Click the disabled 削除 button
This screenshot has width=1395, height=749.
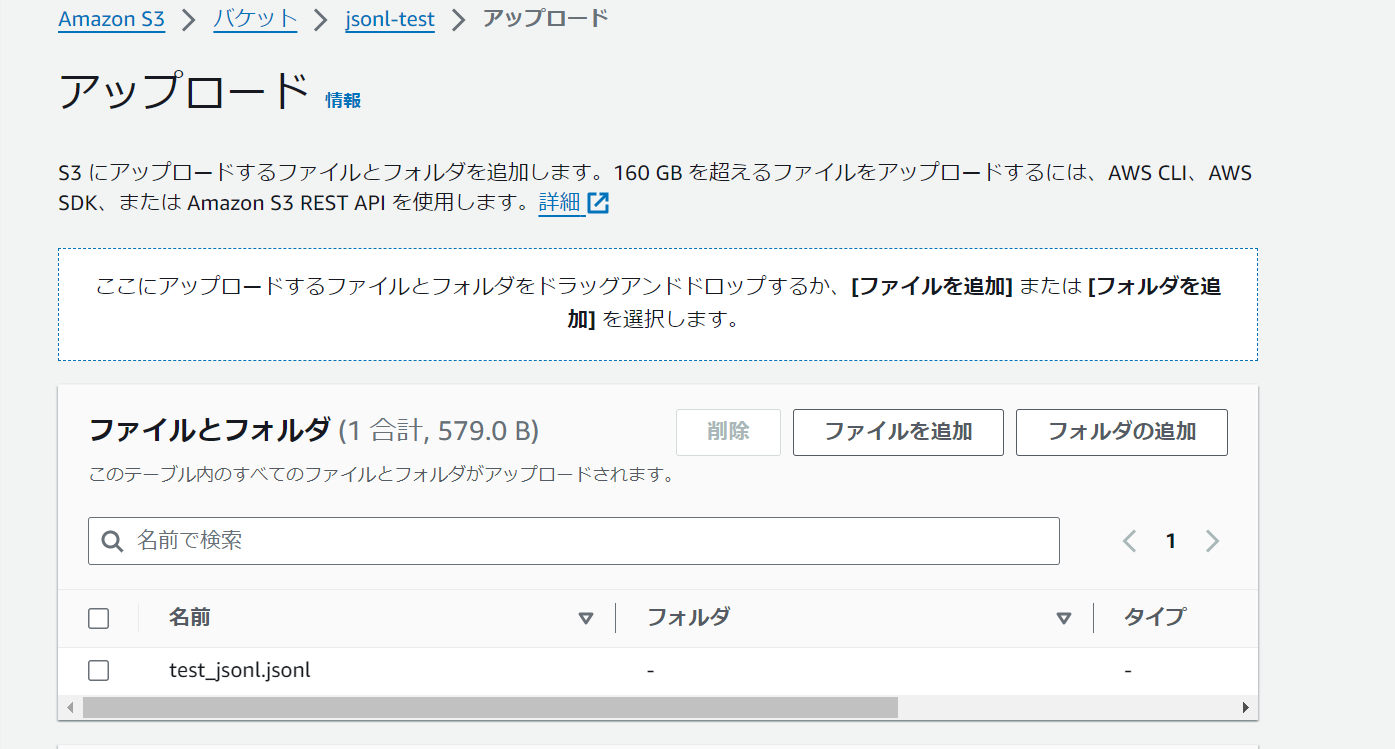click(x=728, y=432)
